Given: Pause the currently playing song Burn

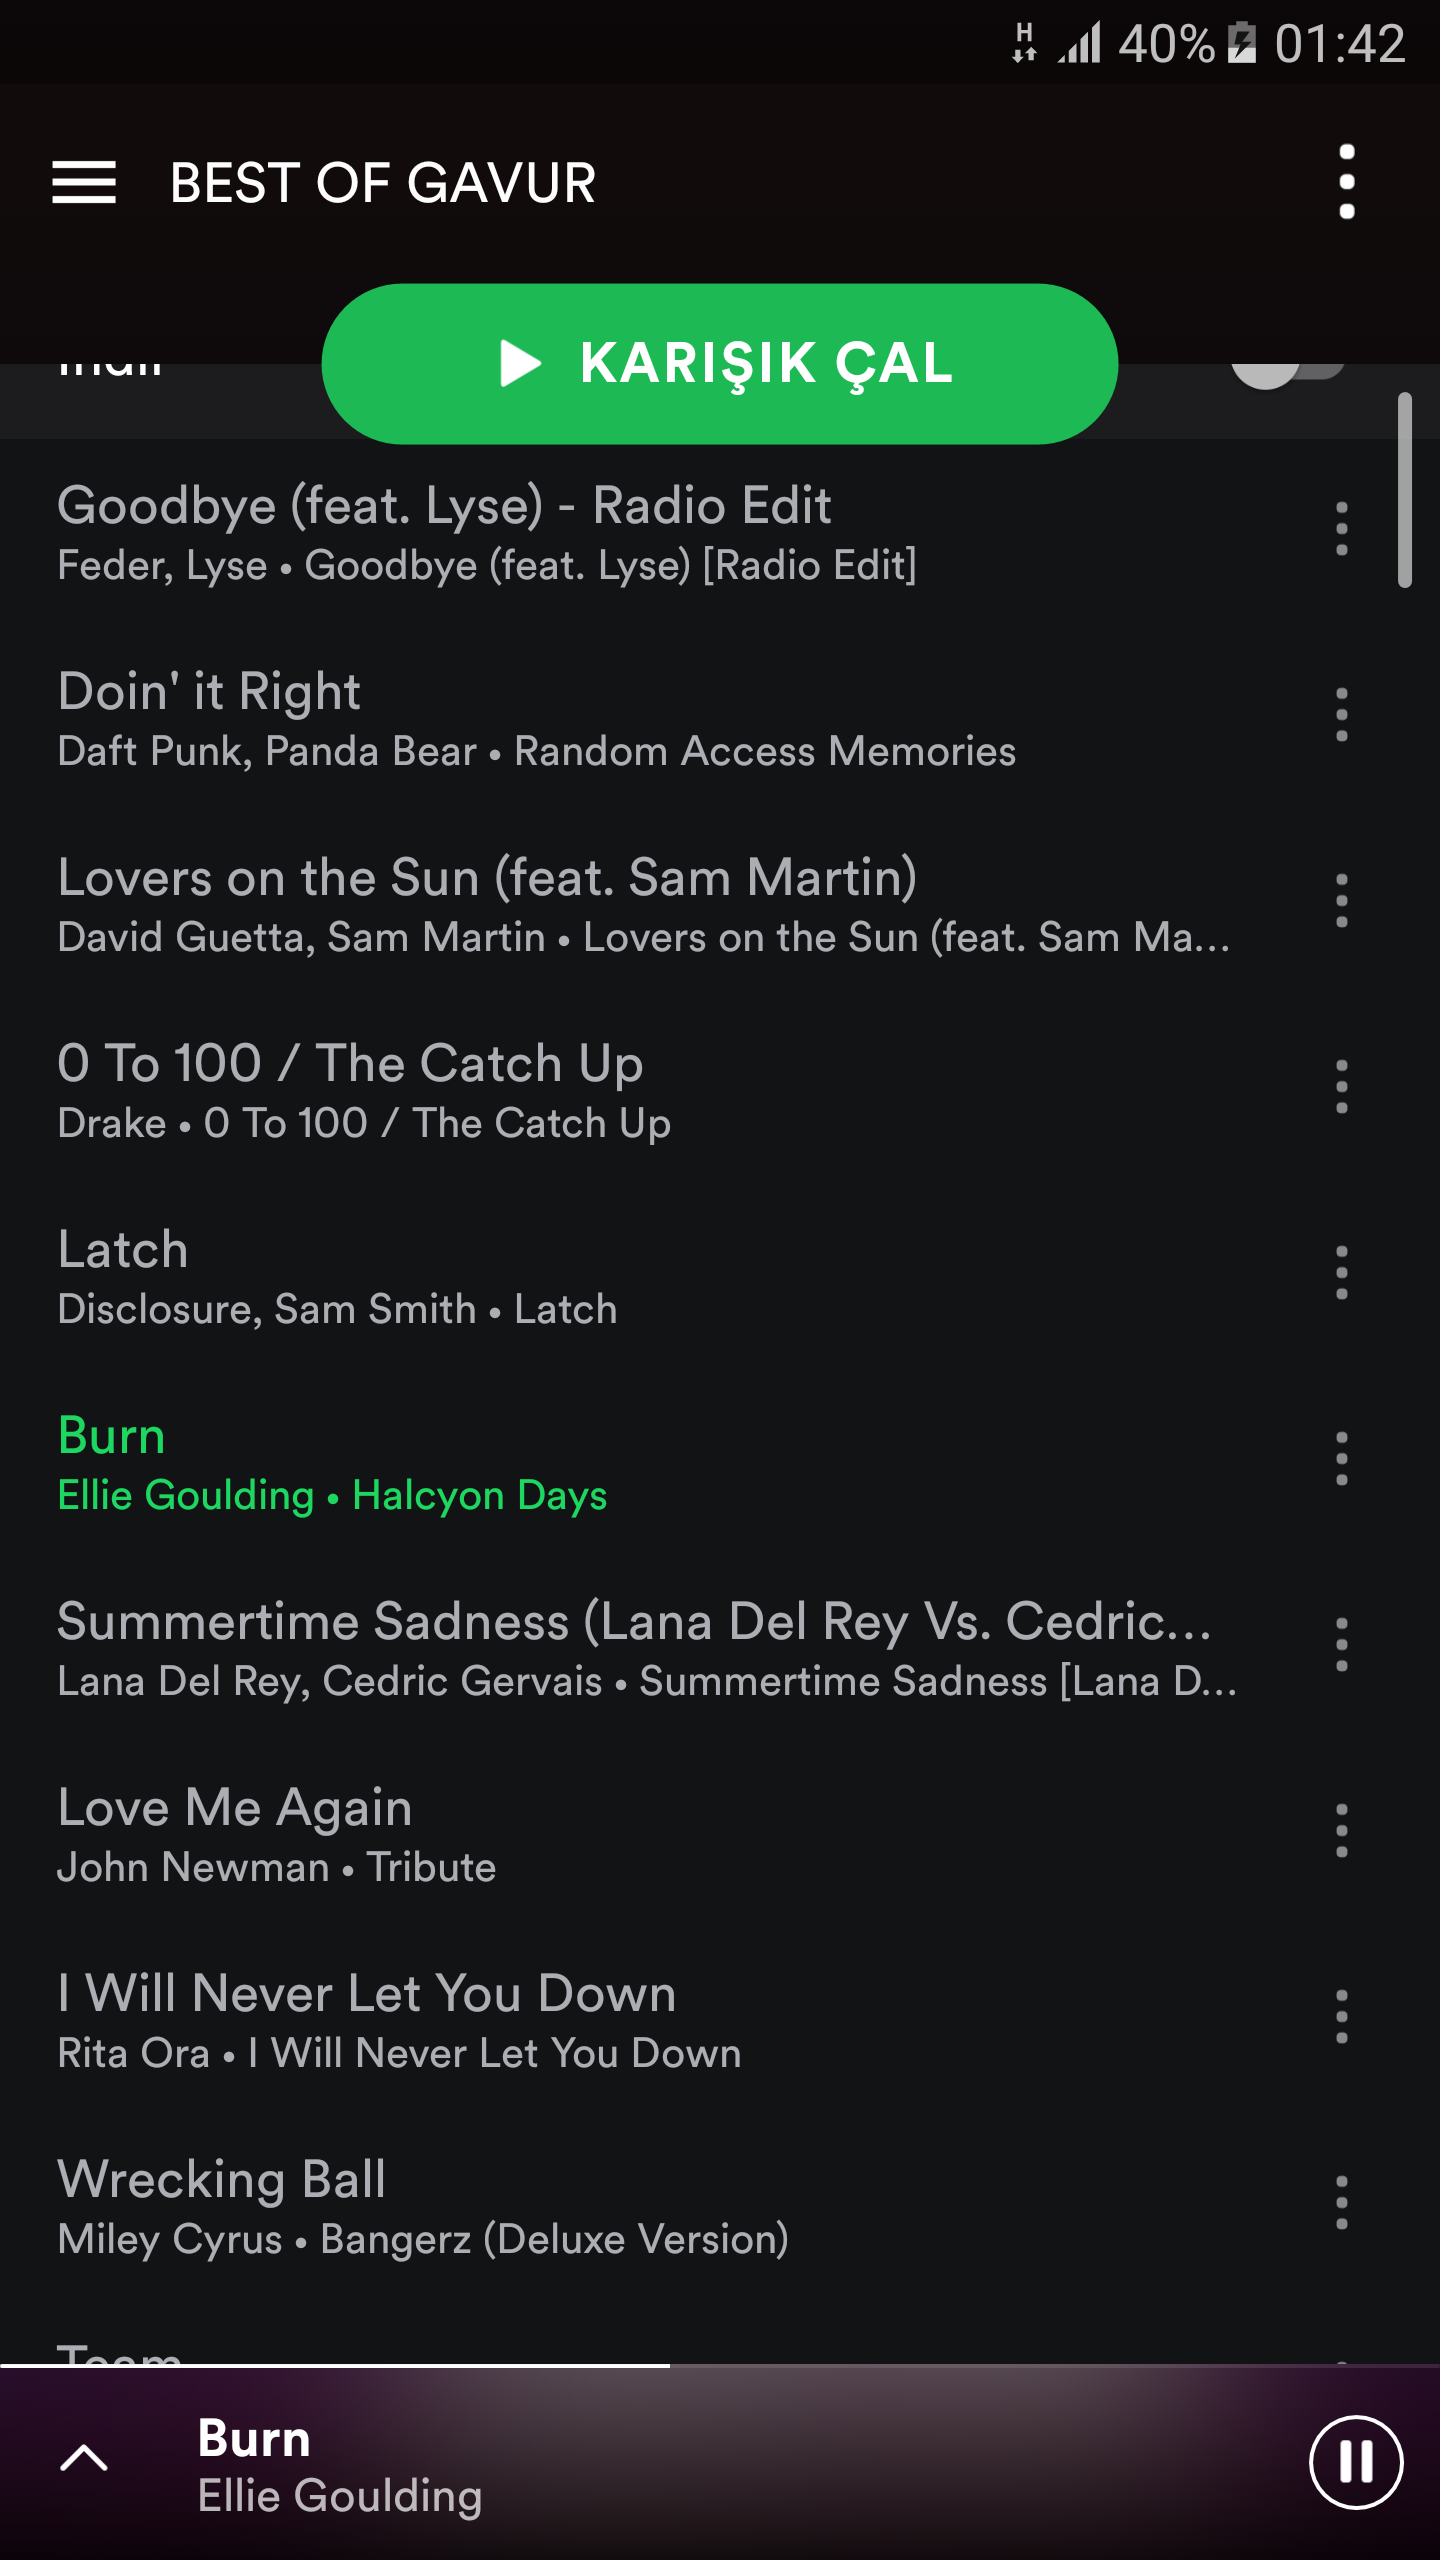Looking at the screenshot, I should tap(1356, 2462).
